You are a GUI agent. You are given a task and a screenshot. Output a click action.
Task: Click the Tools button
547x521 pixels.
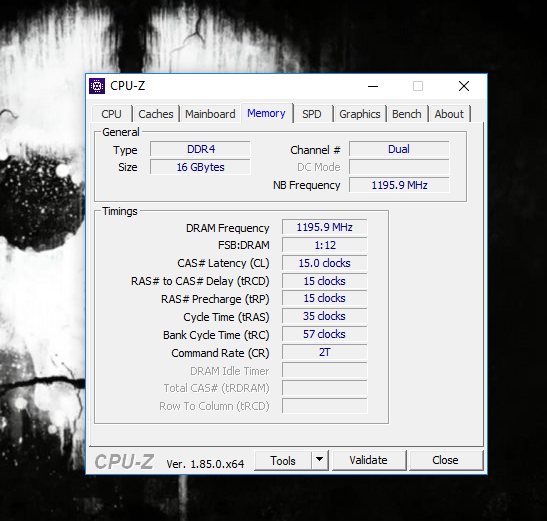point(283,461)
